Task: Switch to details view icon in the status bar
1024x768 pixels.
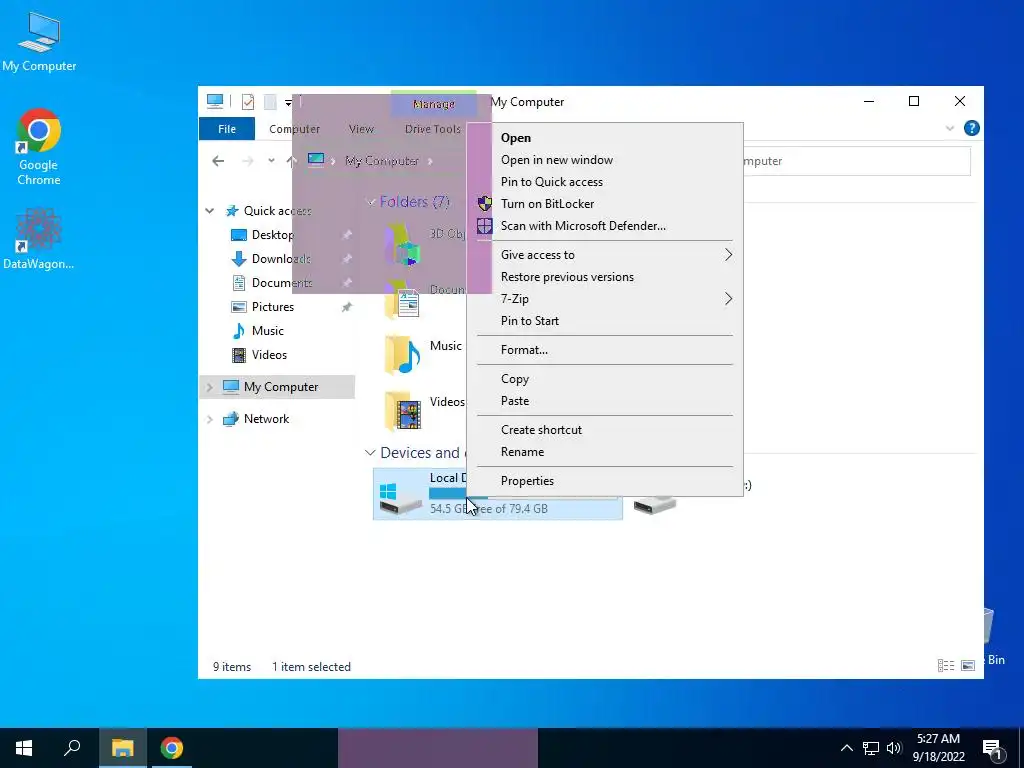Action: pos(946,665)
